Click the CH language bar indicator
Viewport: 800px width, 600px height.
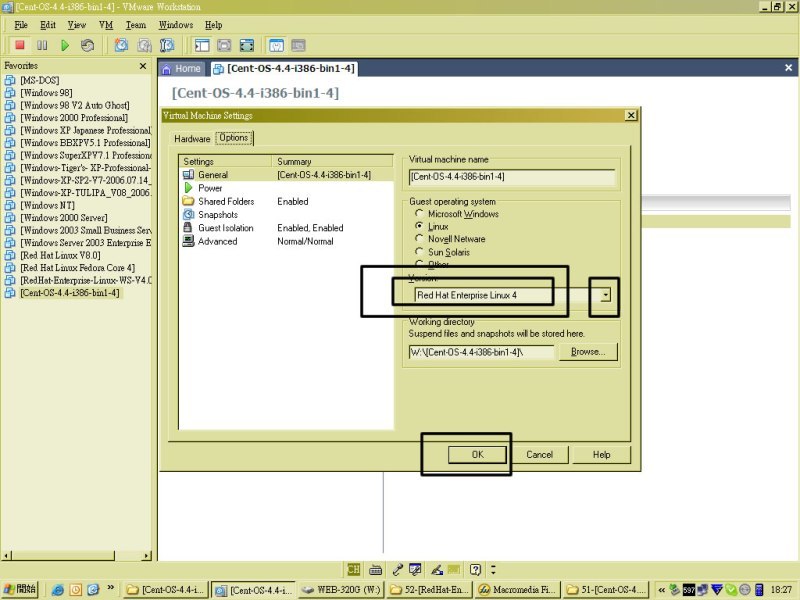tap(353, 569)
